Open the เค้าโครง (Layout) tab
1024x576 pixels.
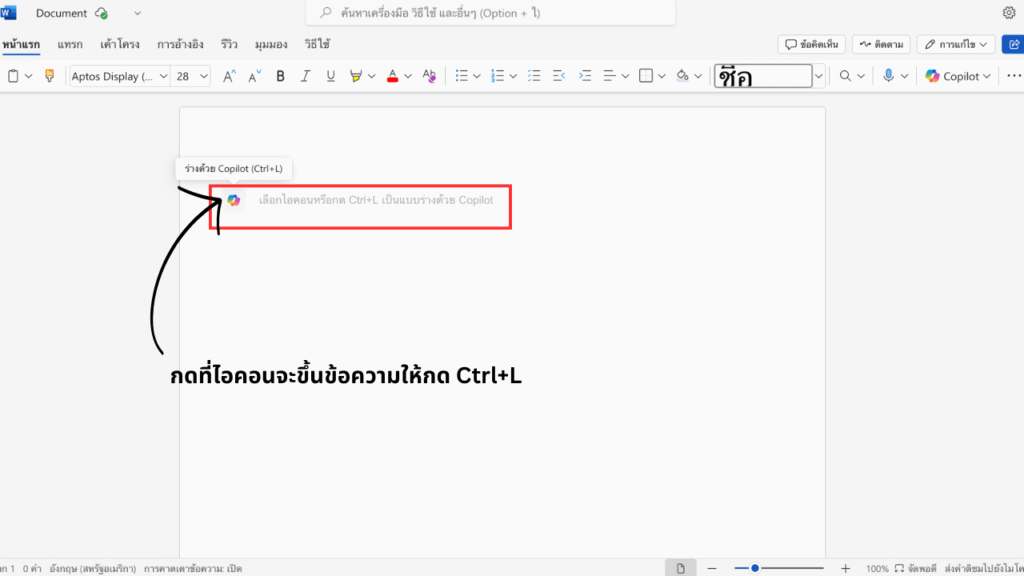coord(118,44)
